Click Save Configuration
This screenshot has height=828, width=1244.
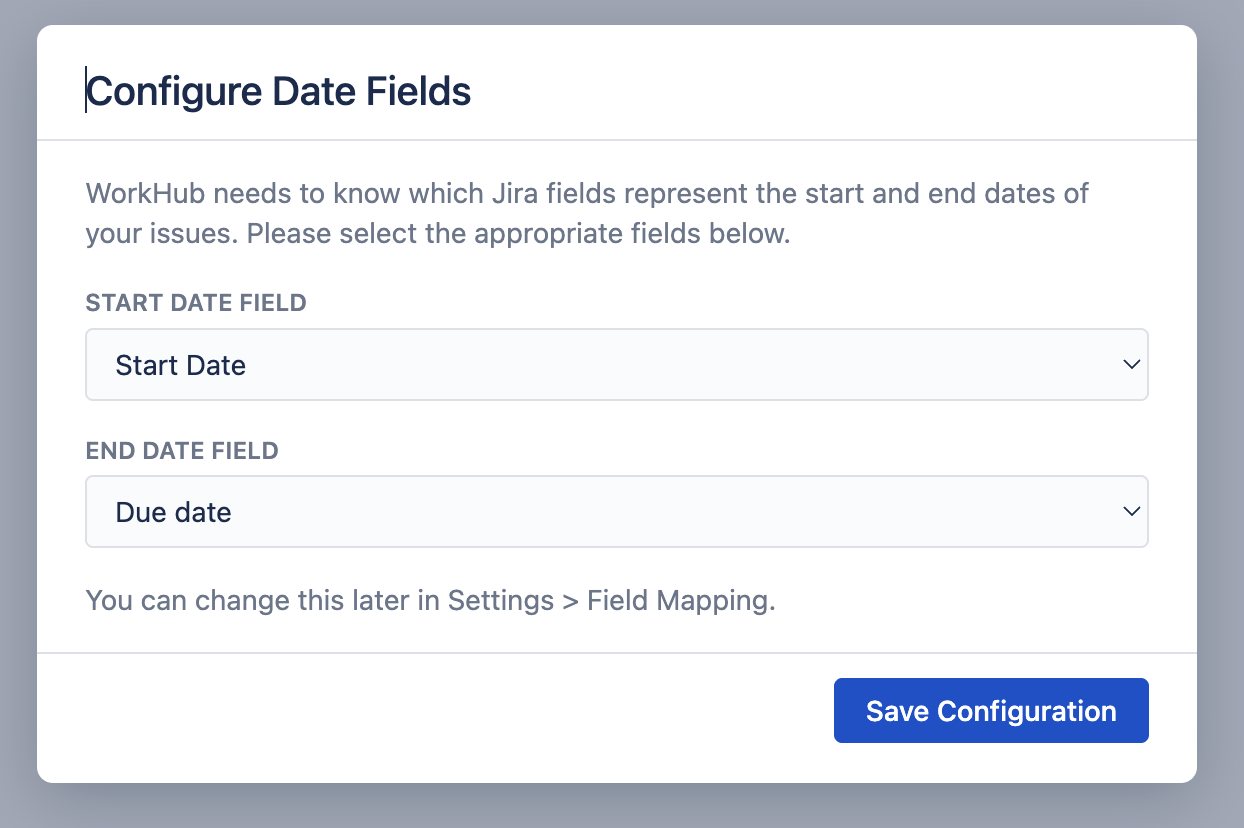point(990,710)
